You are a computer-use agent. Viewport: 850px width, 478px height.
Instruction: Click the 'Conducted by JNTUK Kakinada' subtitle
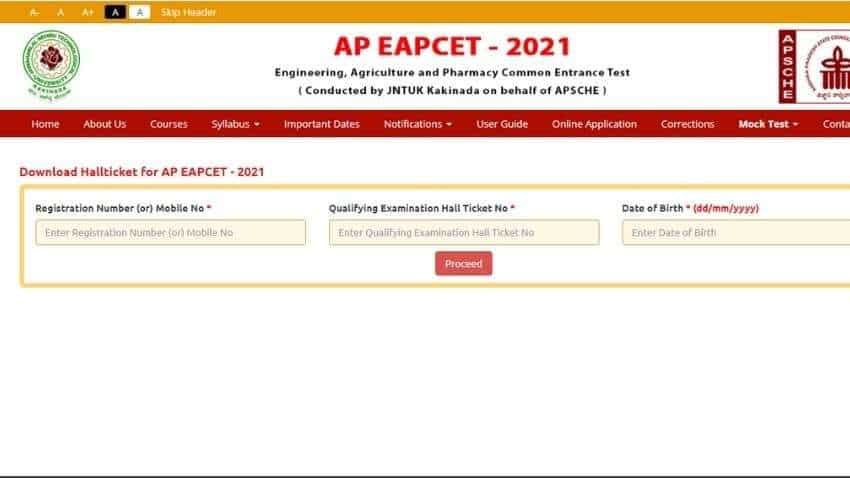452,91
